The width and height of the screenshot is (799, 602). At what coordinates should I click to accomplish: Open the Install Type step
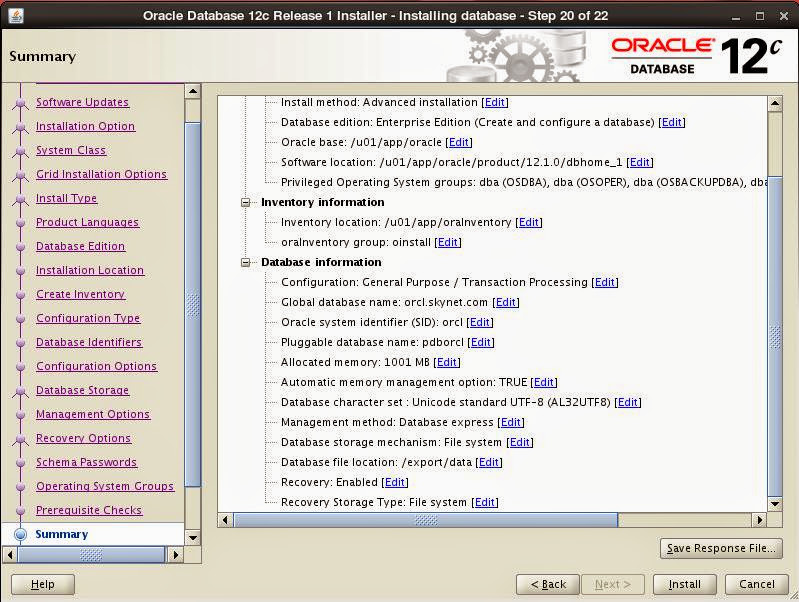pos(66,198)
